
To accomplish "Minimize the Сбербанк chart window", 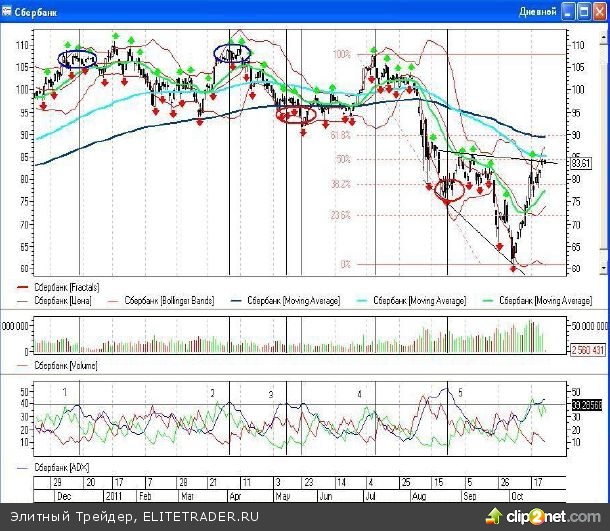I will pos(567,12).
